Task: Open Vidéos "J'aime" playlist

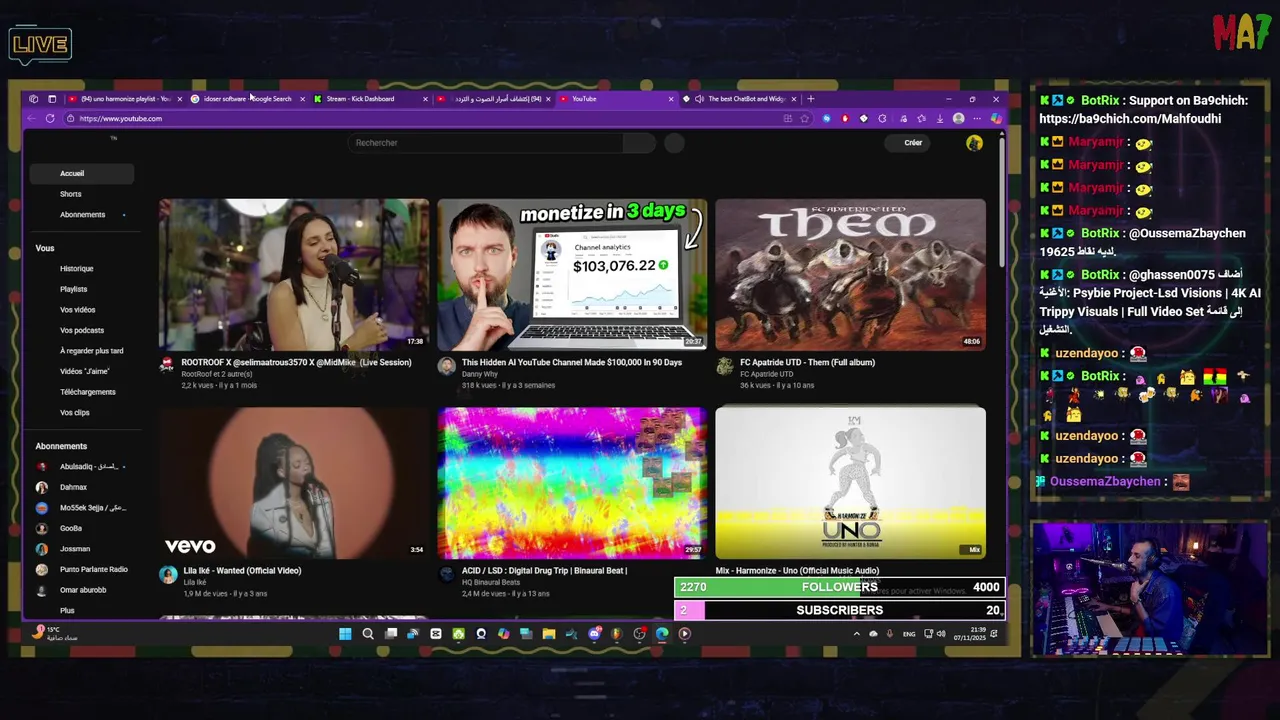Action: 84,371
